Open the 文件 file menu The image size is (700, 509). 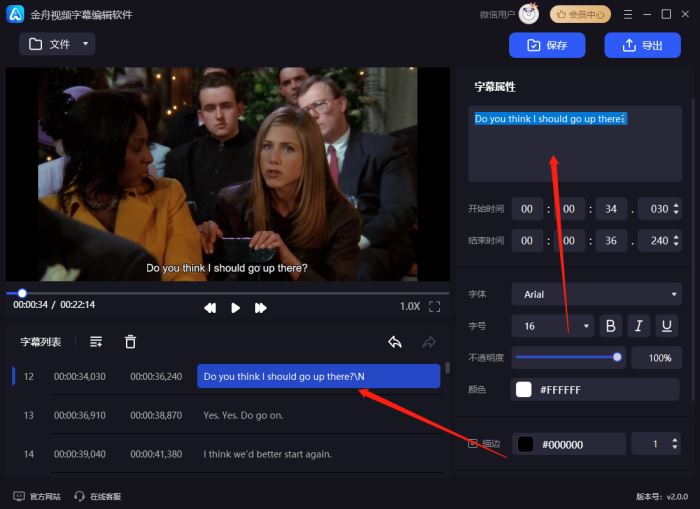[x=57, y=44]
